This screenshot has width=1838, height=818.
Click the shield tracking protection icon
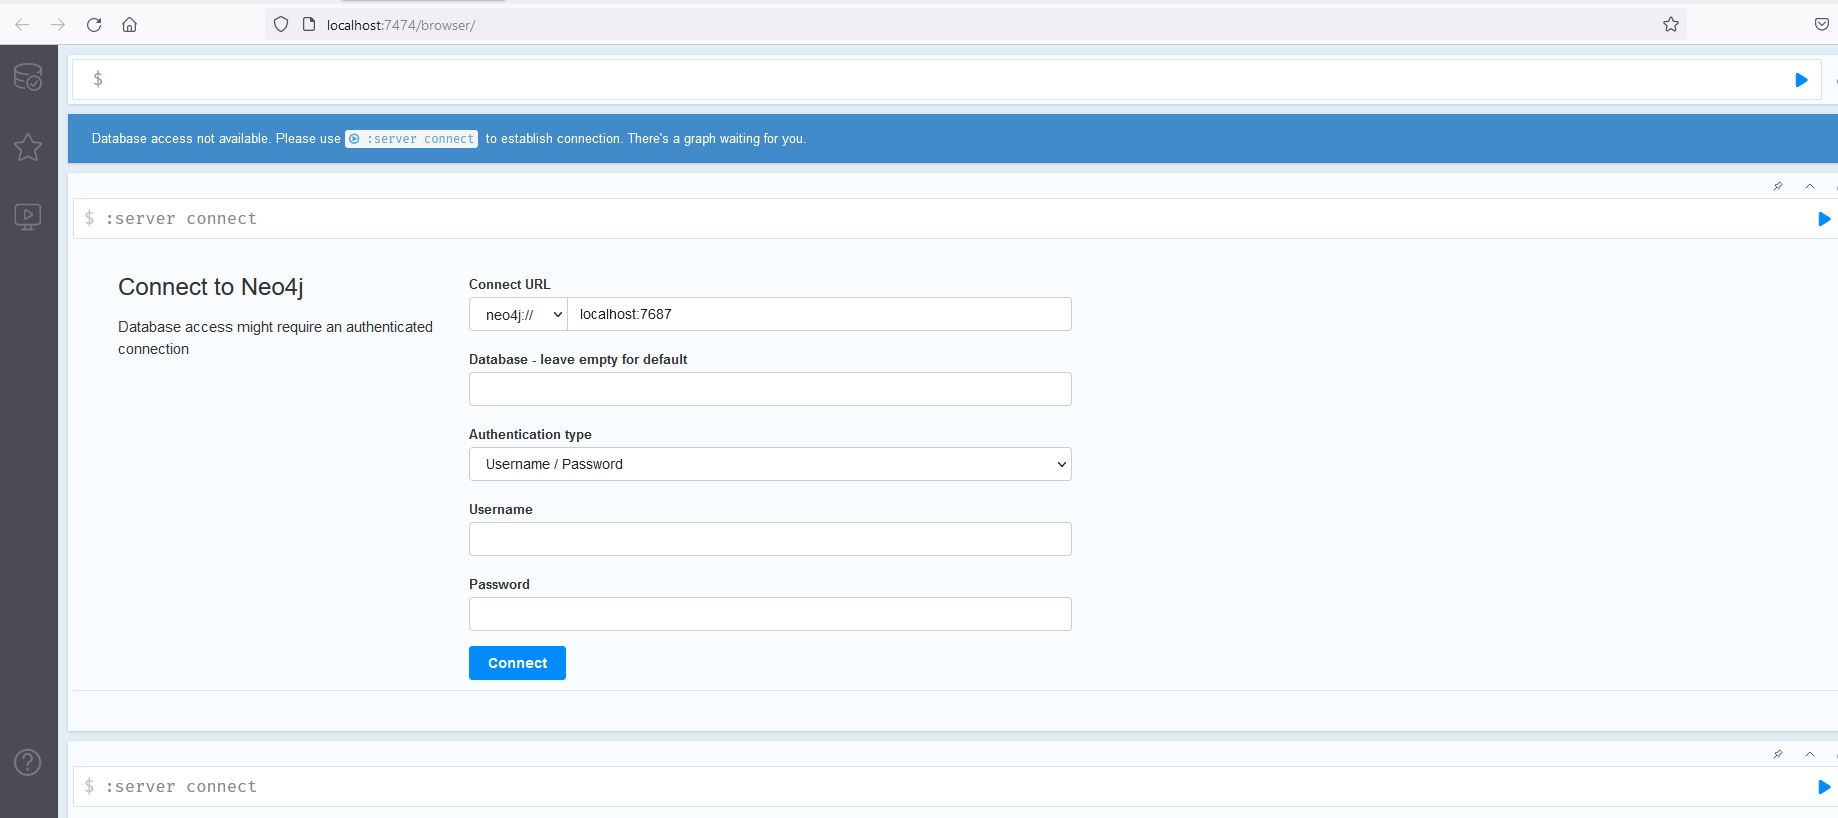[281, 25]
